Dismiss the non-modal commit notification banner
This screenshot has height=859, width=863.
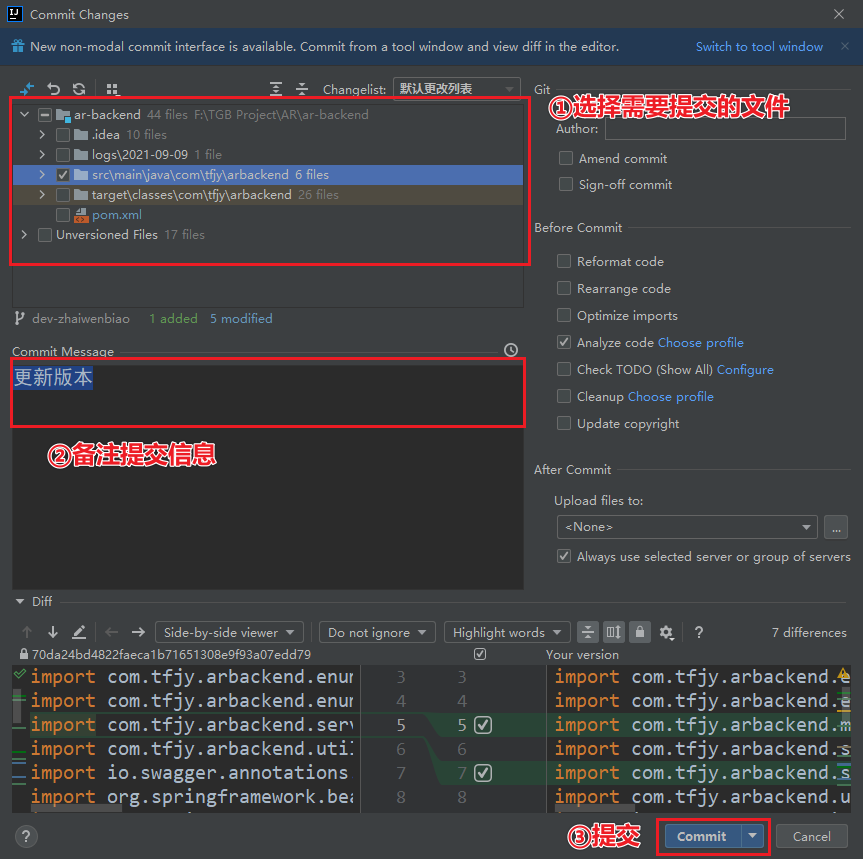pyautogui.click(x=845, y=46)
